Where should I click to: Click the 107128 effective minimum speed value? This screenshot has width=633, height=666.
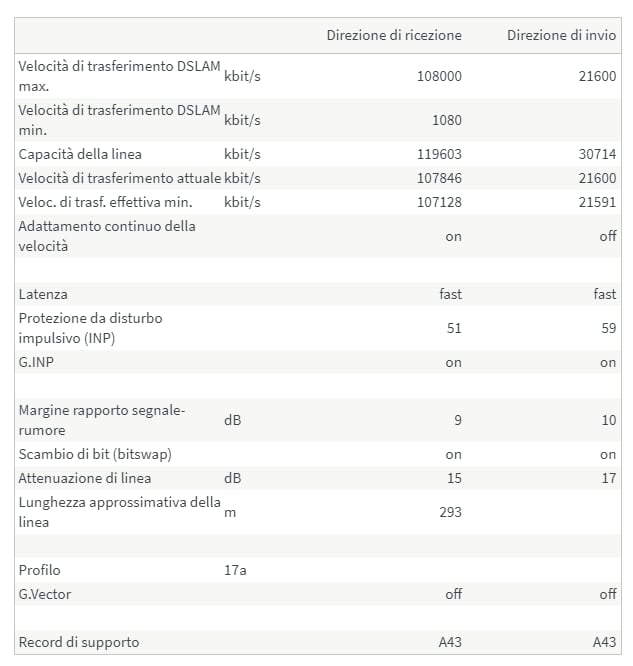439,202
